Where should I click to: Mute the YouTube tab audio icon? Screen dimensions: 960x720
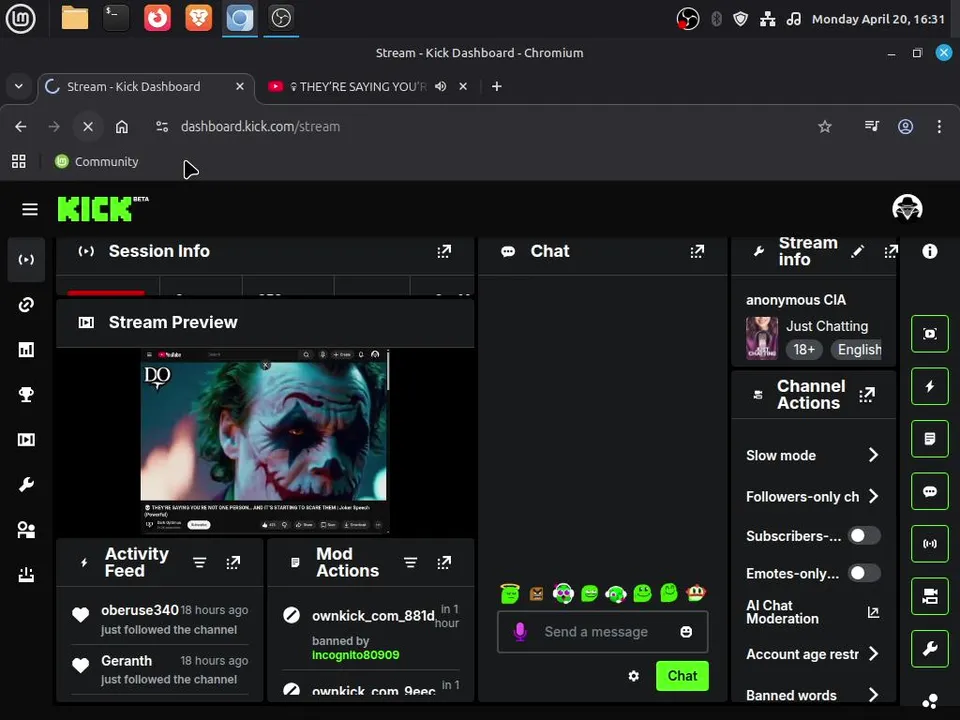440,86
